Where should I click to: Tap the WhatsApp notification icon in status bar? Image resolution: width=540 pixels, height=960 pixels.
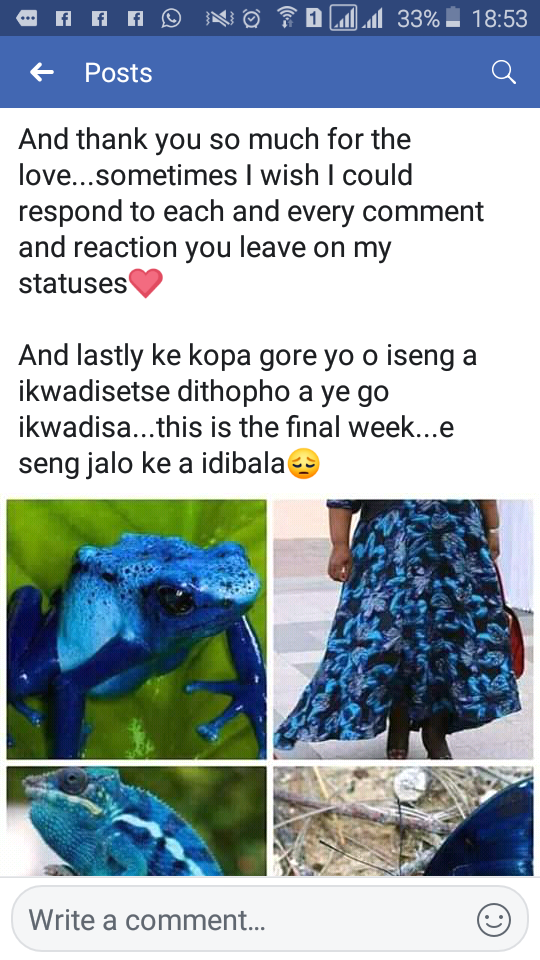click(x=171, y=18)
